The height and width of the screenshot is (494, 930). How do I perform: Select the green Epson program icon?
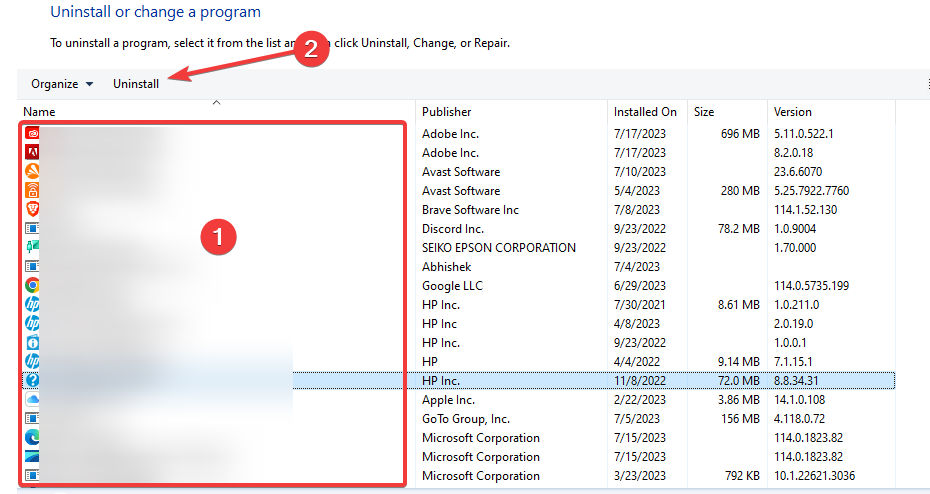coord(32,247)
